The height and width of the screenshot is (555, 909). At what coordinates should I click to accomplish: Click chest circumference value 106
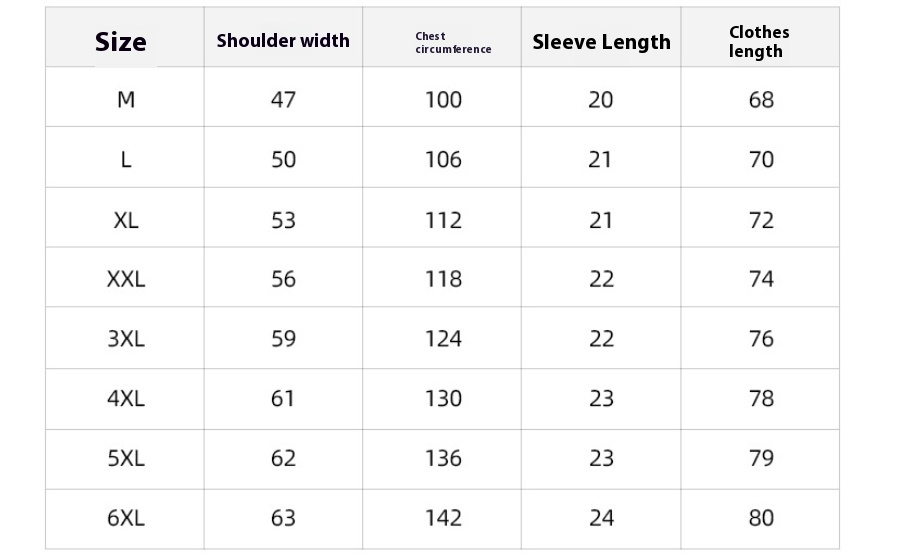[443, 160]
